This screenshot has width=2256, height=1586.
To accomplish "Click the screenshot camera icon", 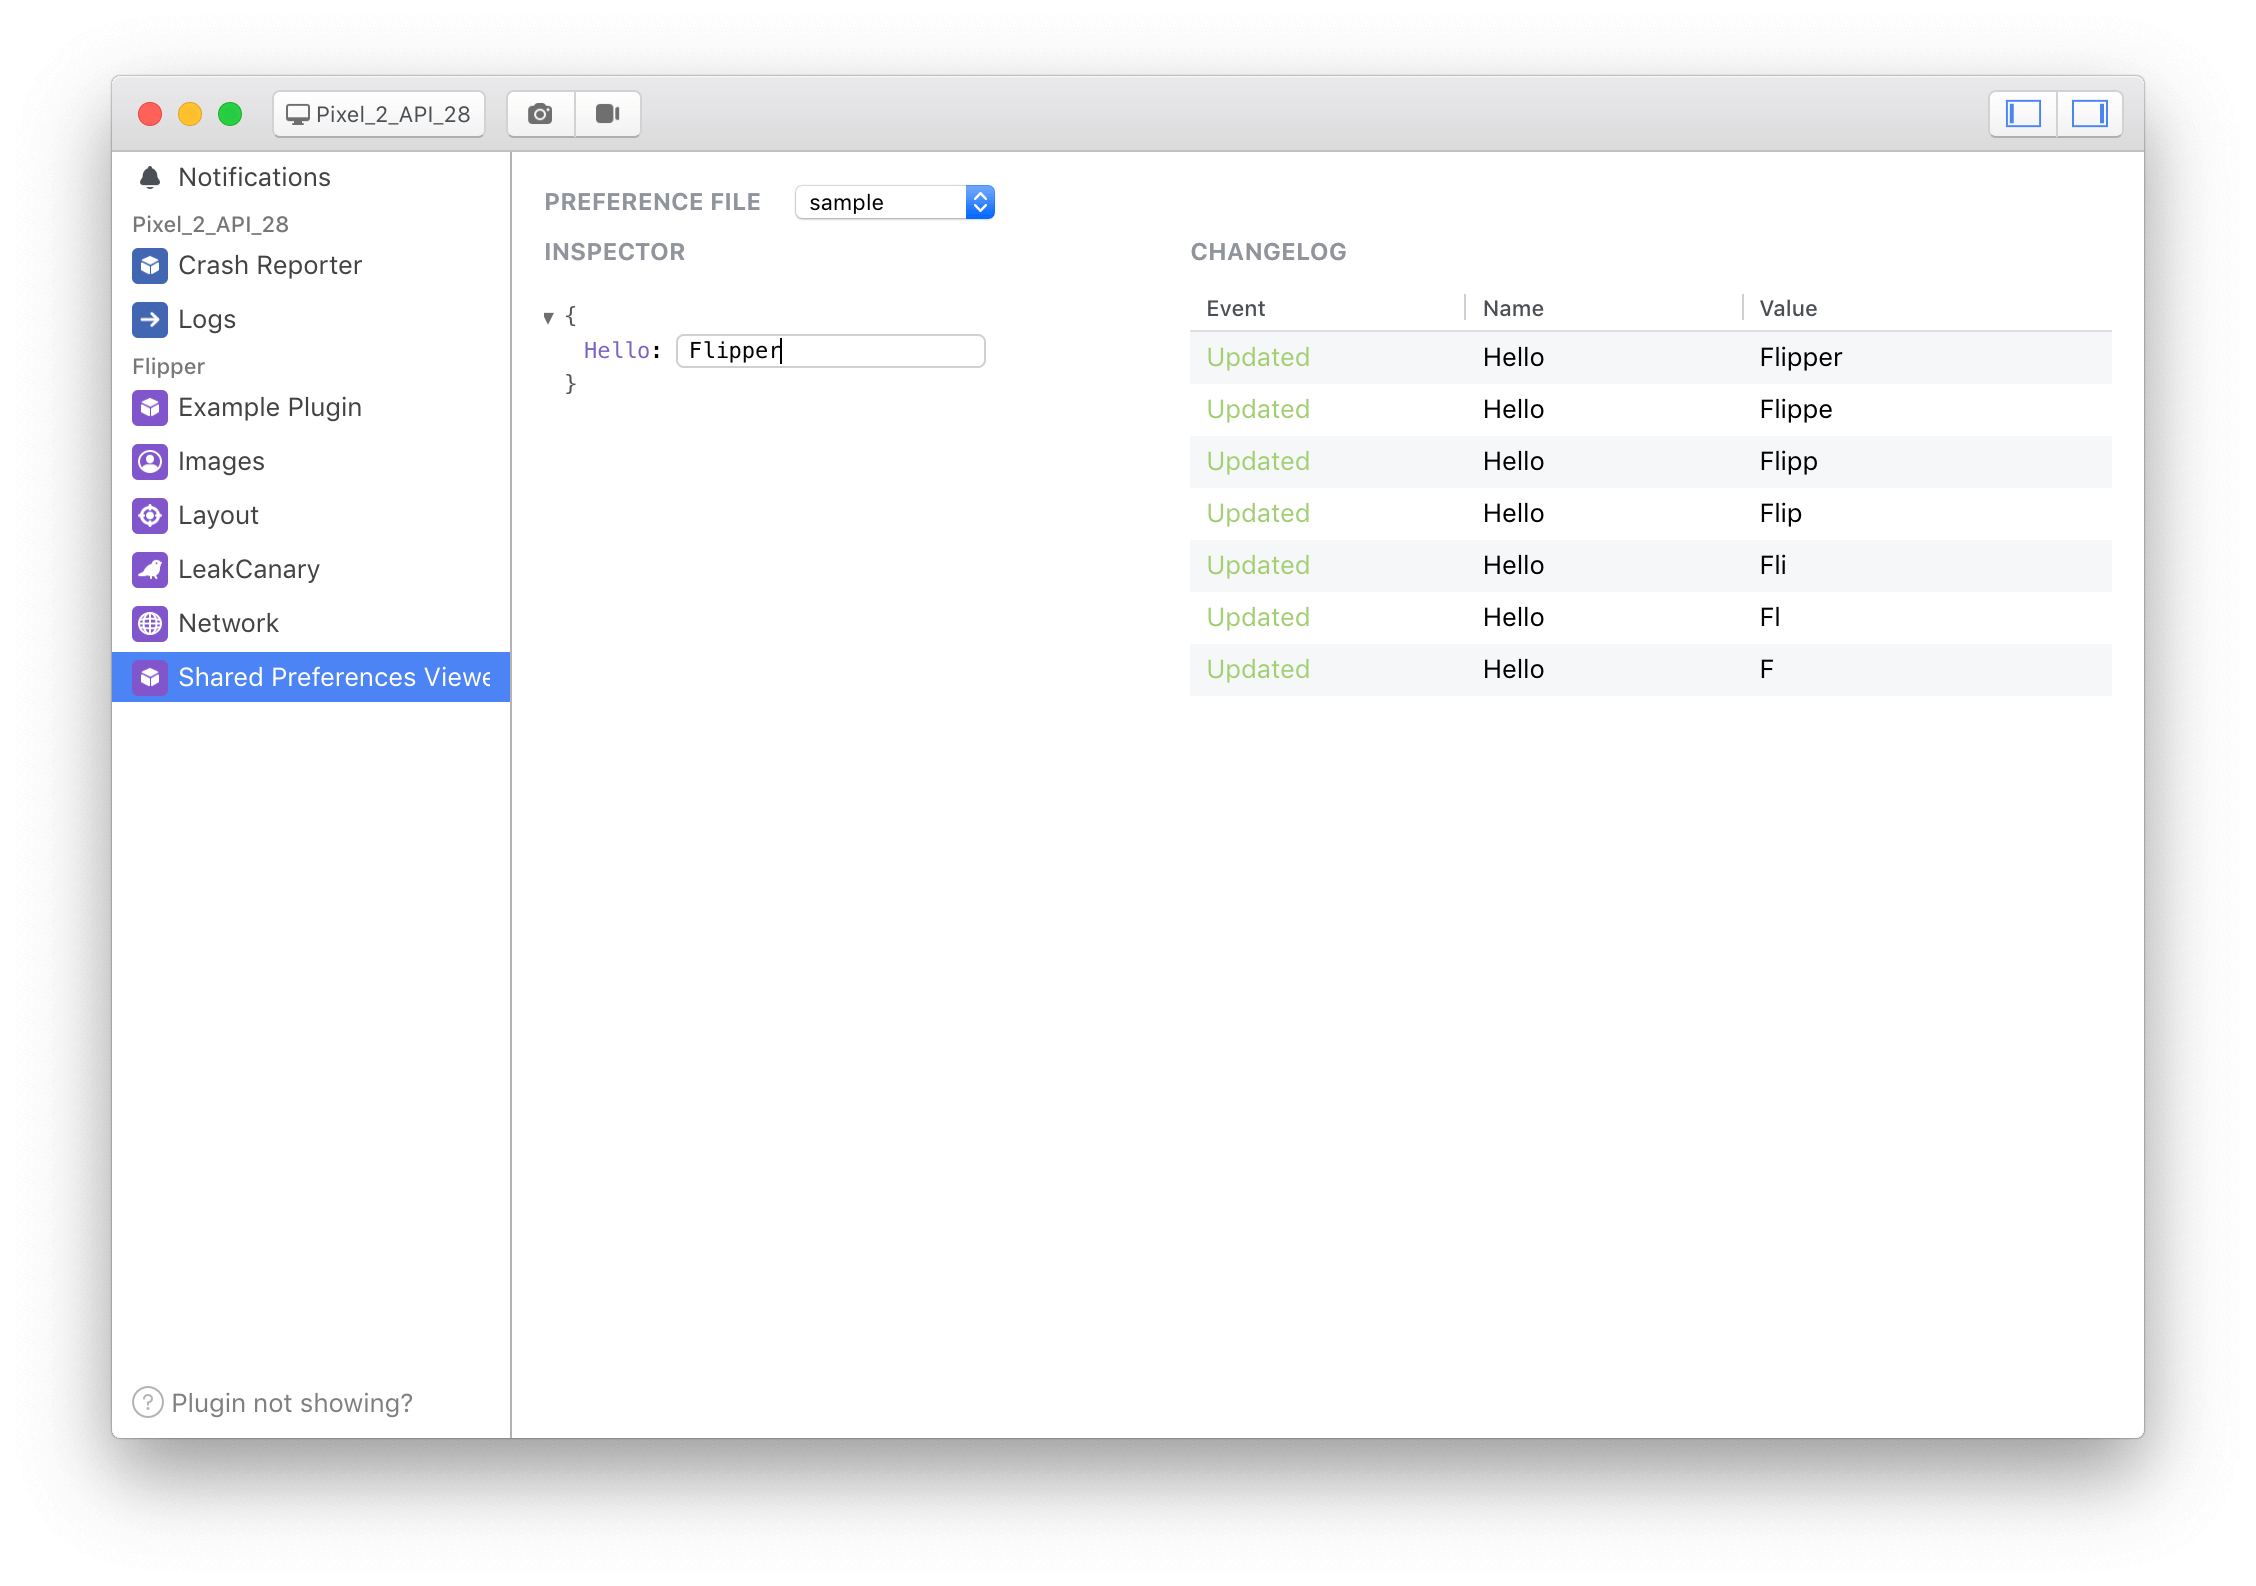I will (x=539, y=113).
